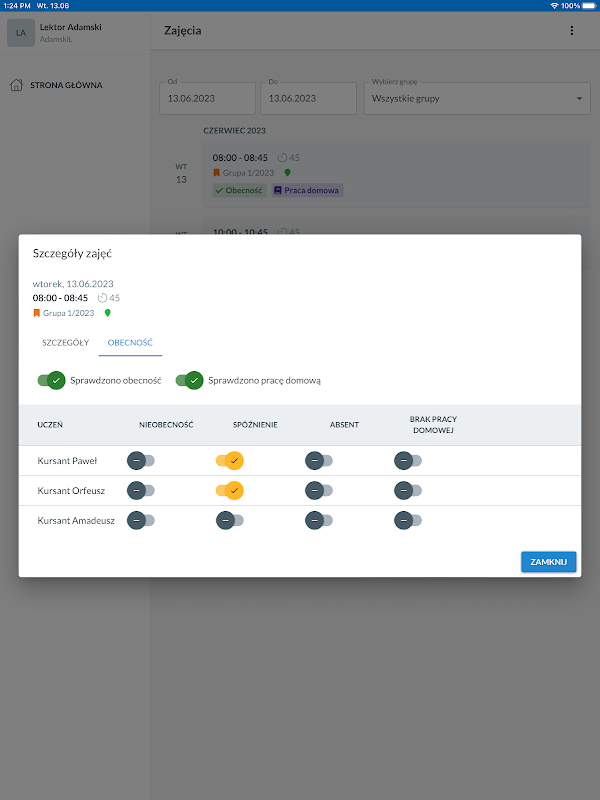
Task: Click the Zamknij button
Action: tap(548, 562)
